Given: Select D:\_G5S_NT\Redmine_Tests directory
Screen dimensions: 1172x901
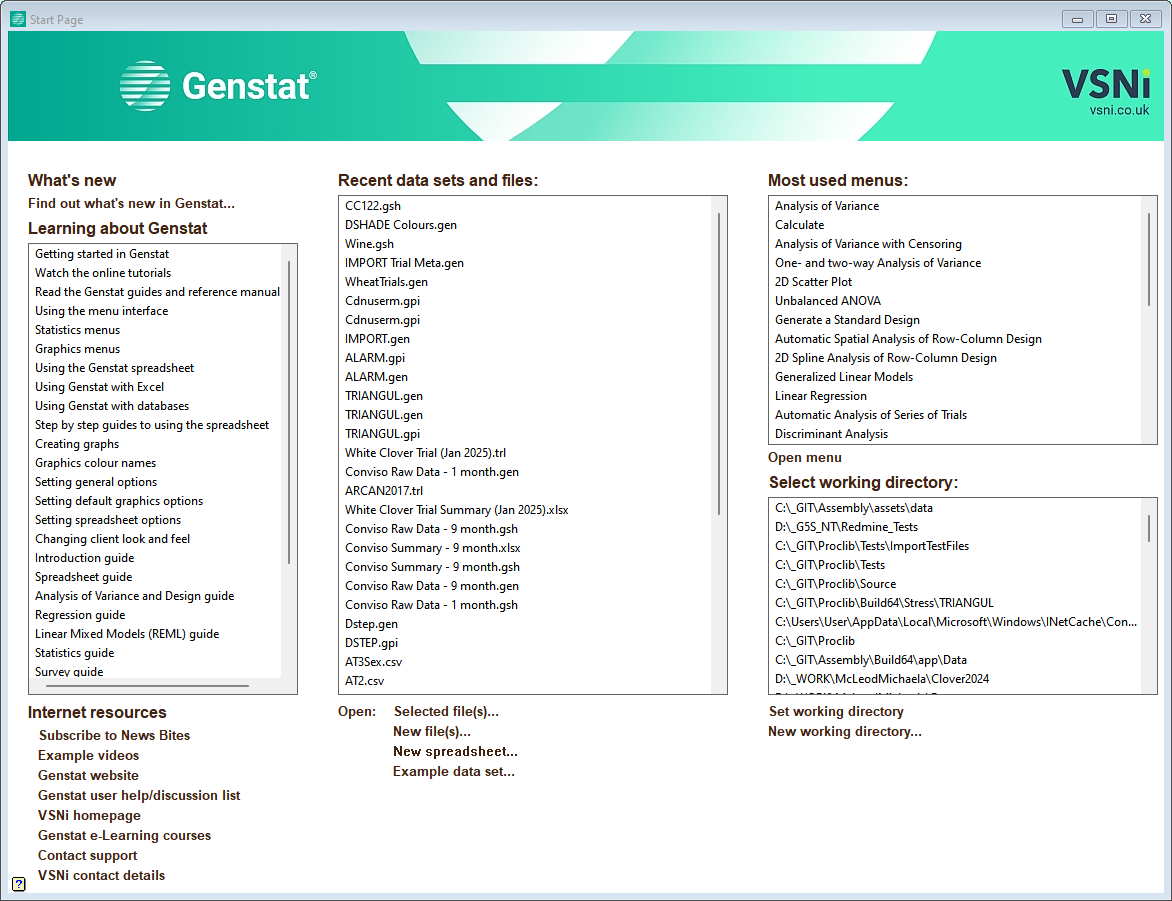Looking at the screenshot, I should (x=846, y=527).
